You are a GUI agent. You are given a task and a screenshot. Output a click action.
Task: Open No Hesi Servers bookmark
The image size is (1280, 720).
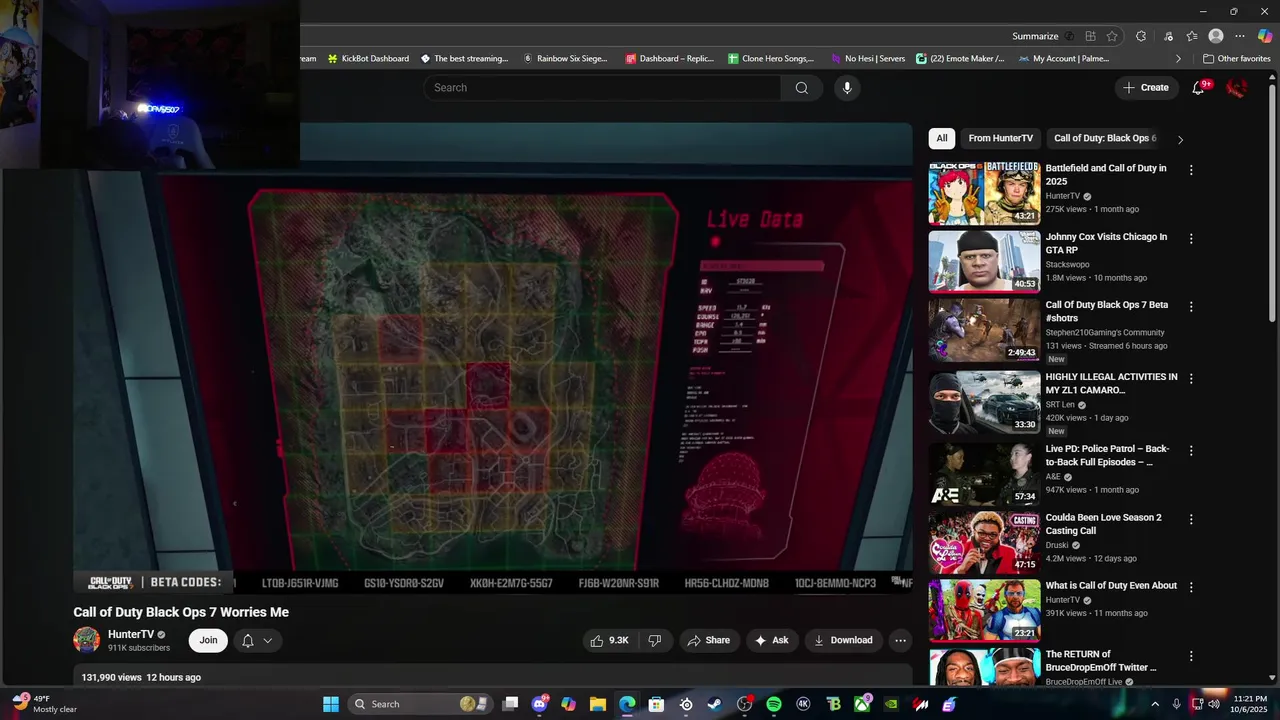(x=868, y=59)
